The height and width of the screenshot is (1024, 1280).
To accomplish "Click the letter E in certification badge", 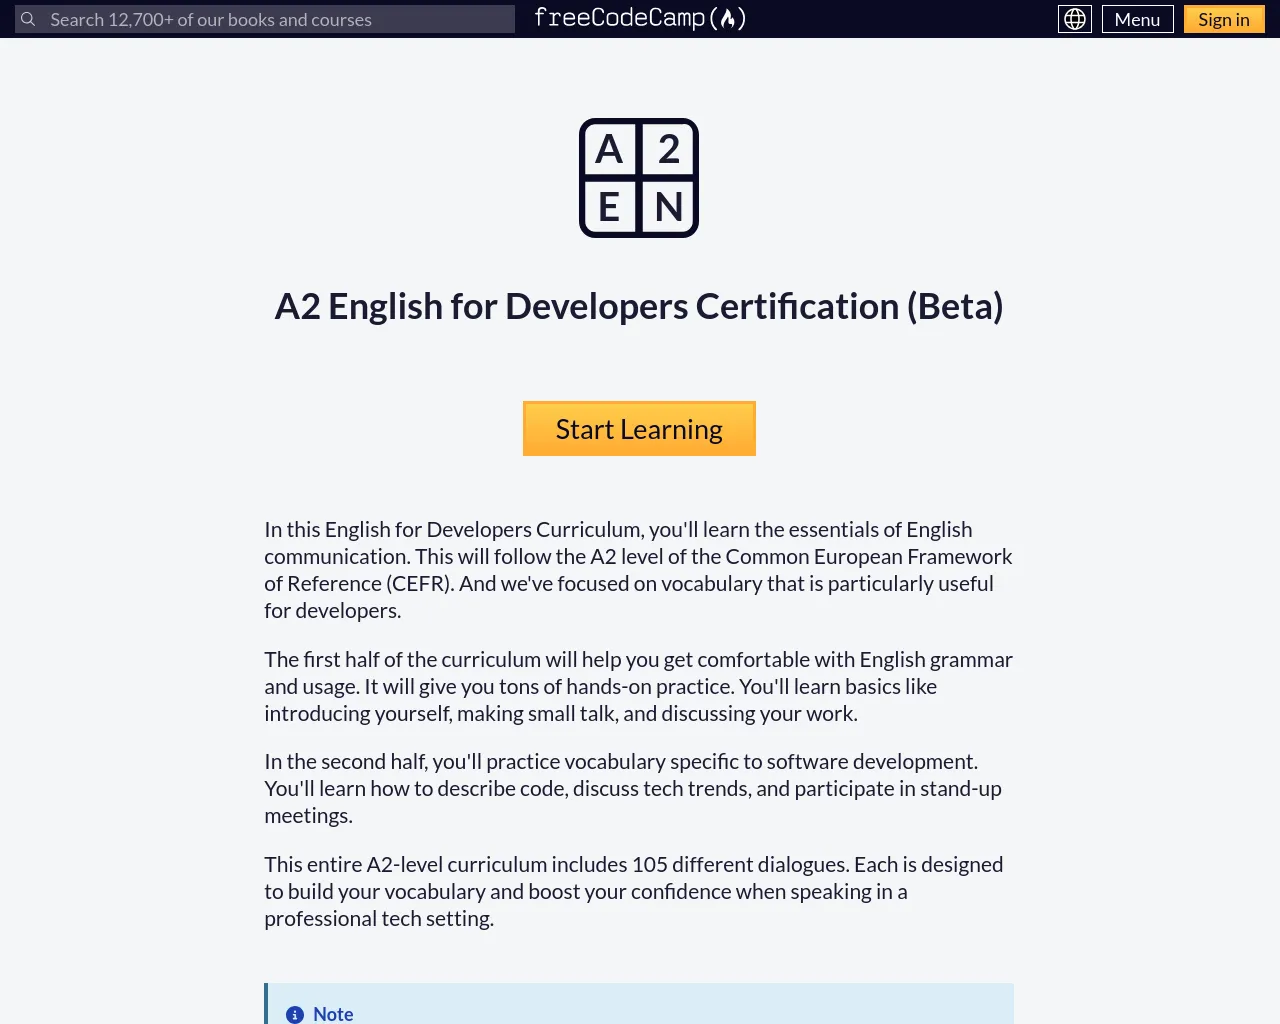I will (x=609, y=208).
